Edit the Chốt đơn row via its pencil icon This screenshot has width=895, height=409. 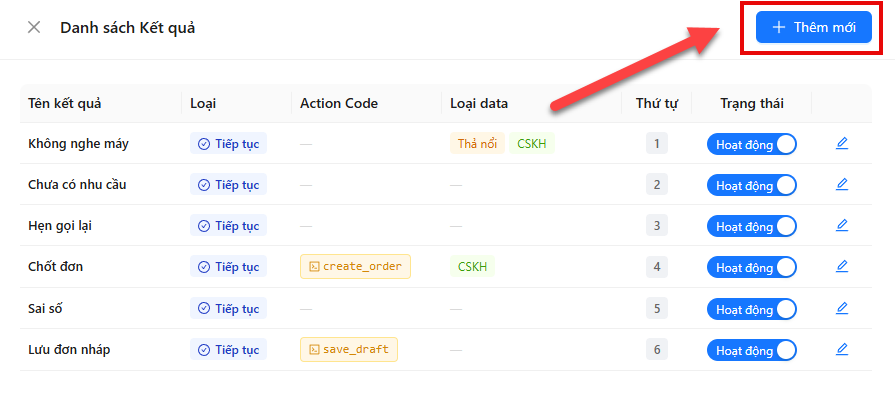tap(841, 266)
